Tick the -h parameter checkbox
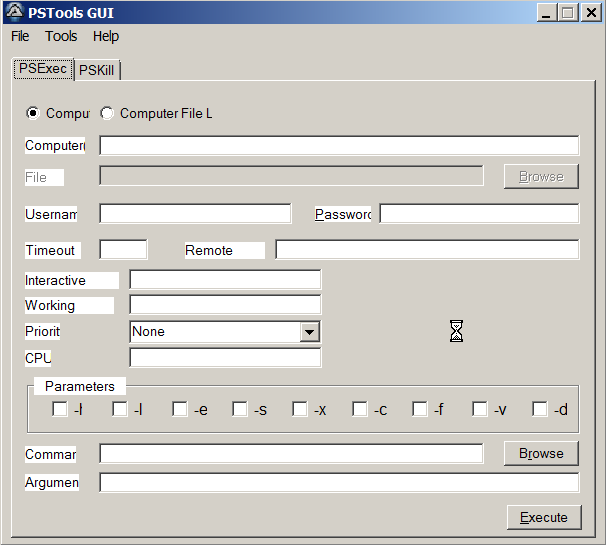 (60, 409)
